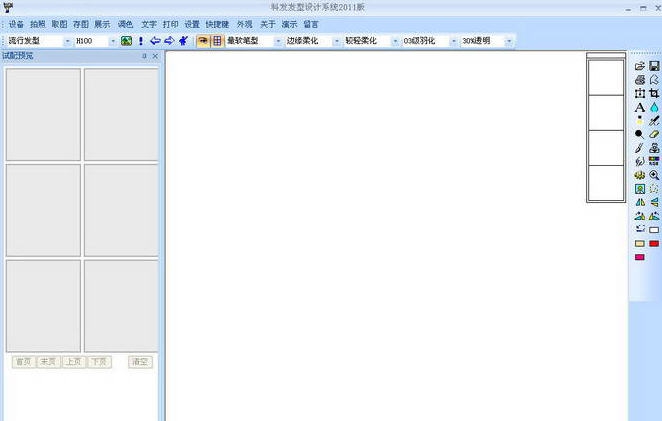The image size is (662, 421).
Task: Pin the 试配预览 panel
Action: pyautogui.click(x=144, y=56)
